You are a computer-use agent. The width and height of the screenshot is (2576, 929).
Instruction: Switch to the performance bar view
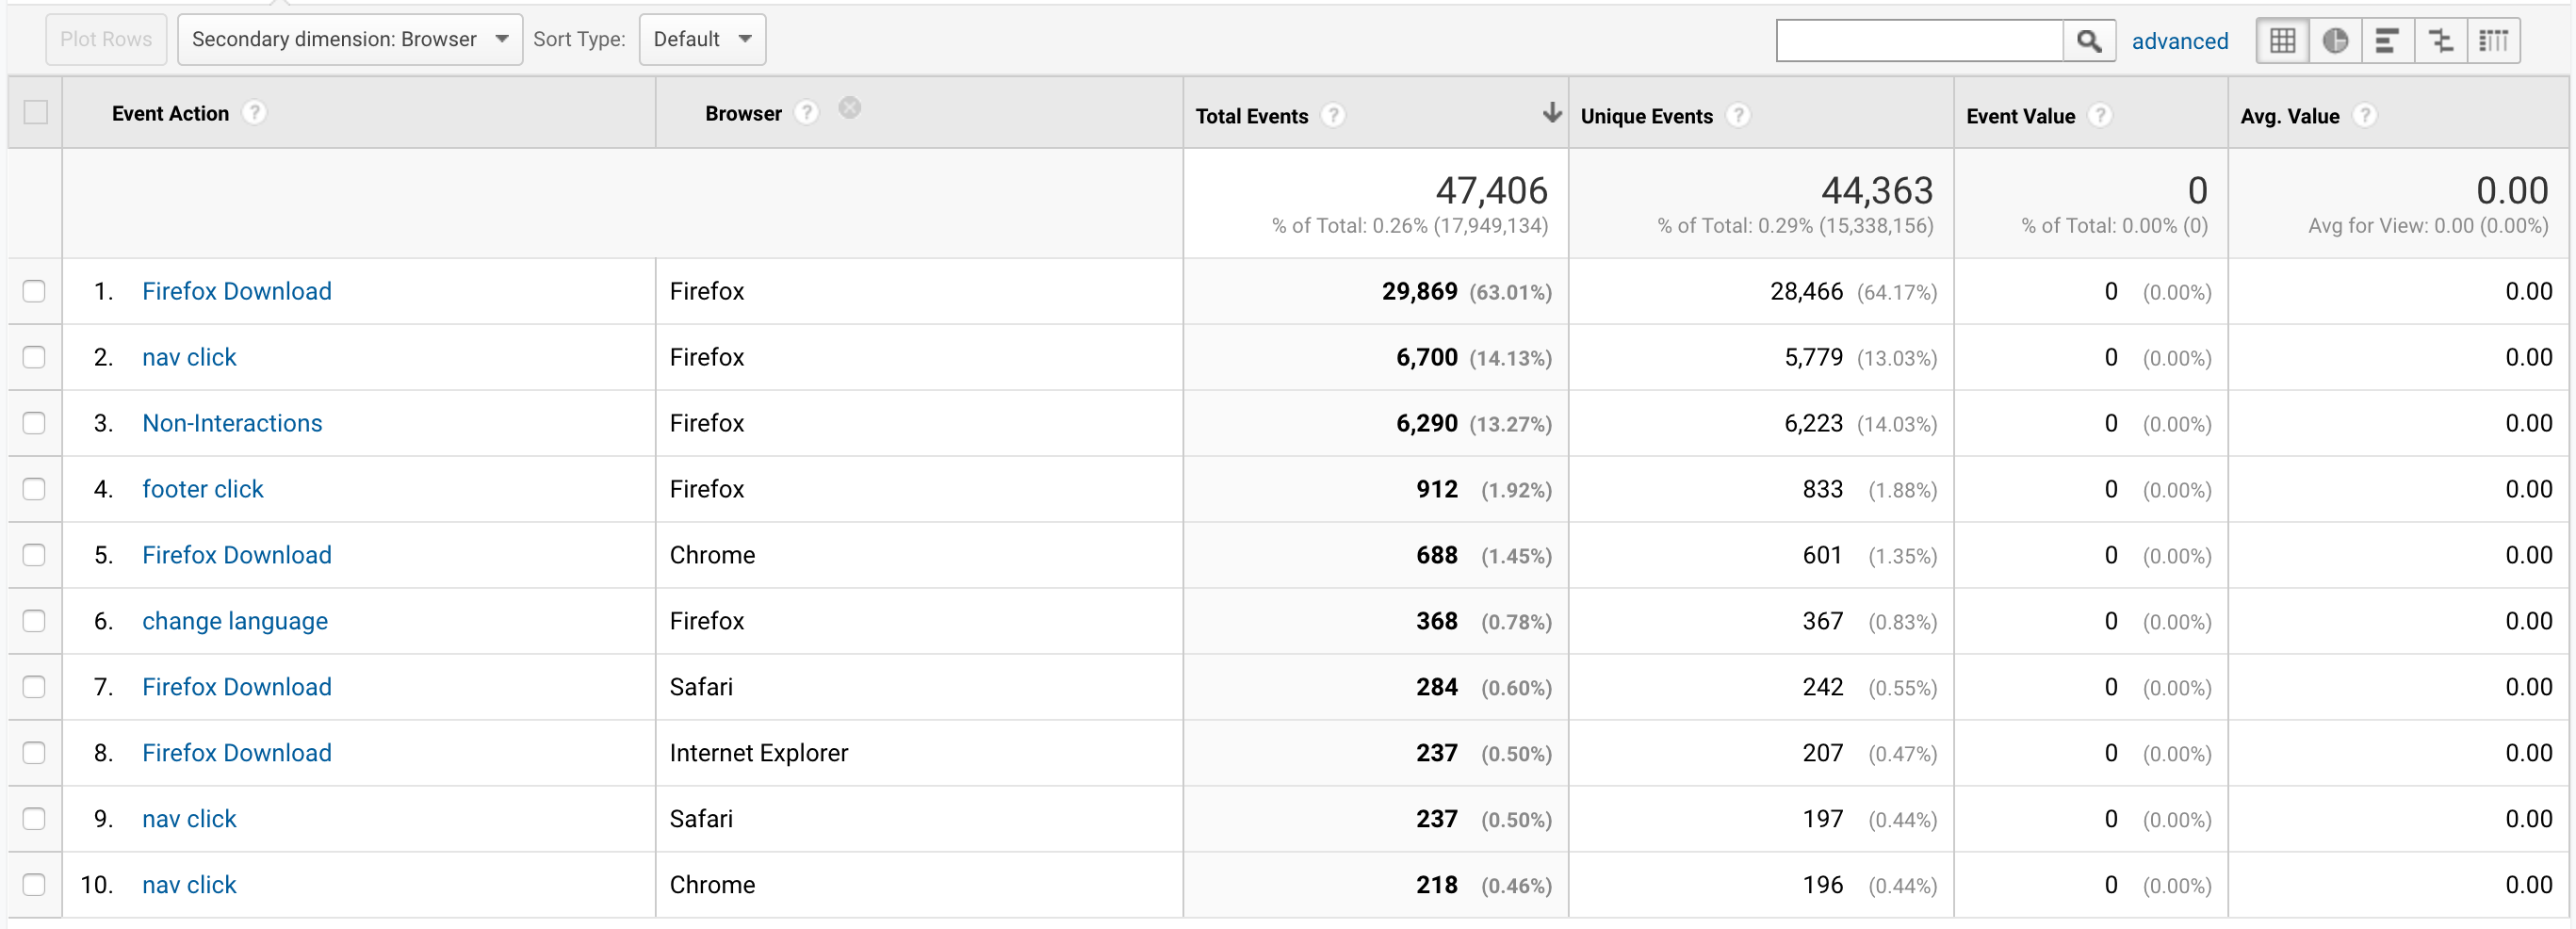point(2388,41)
